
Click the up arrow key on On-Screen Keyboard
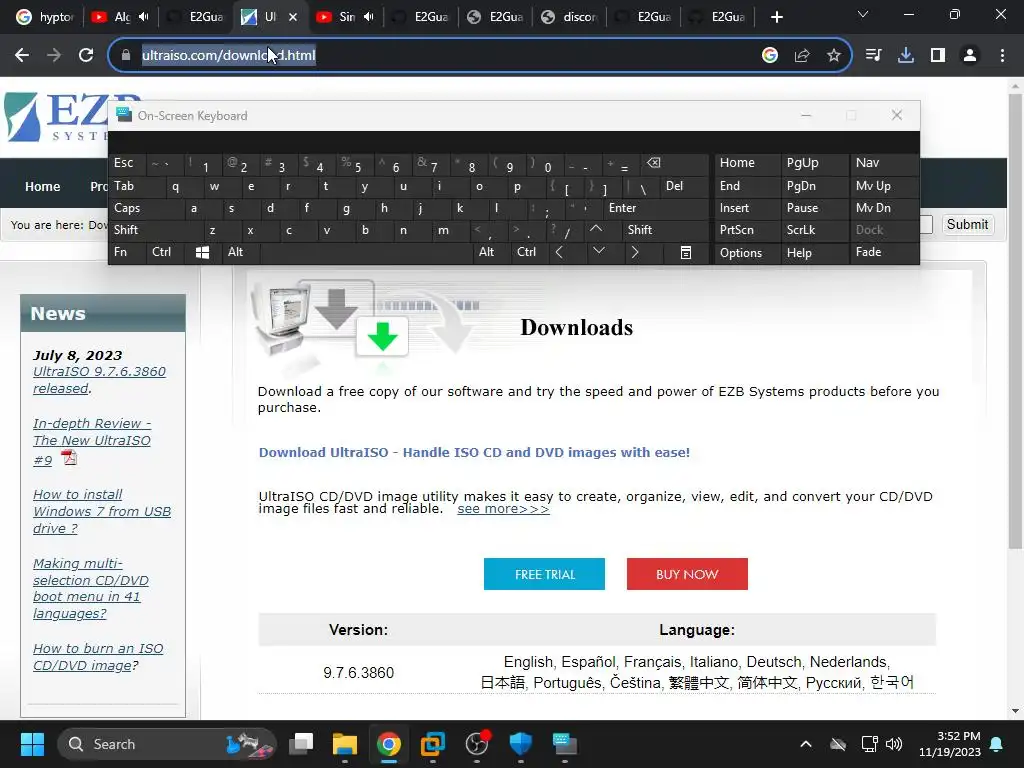tap(596, 230)
